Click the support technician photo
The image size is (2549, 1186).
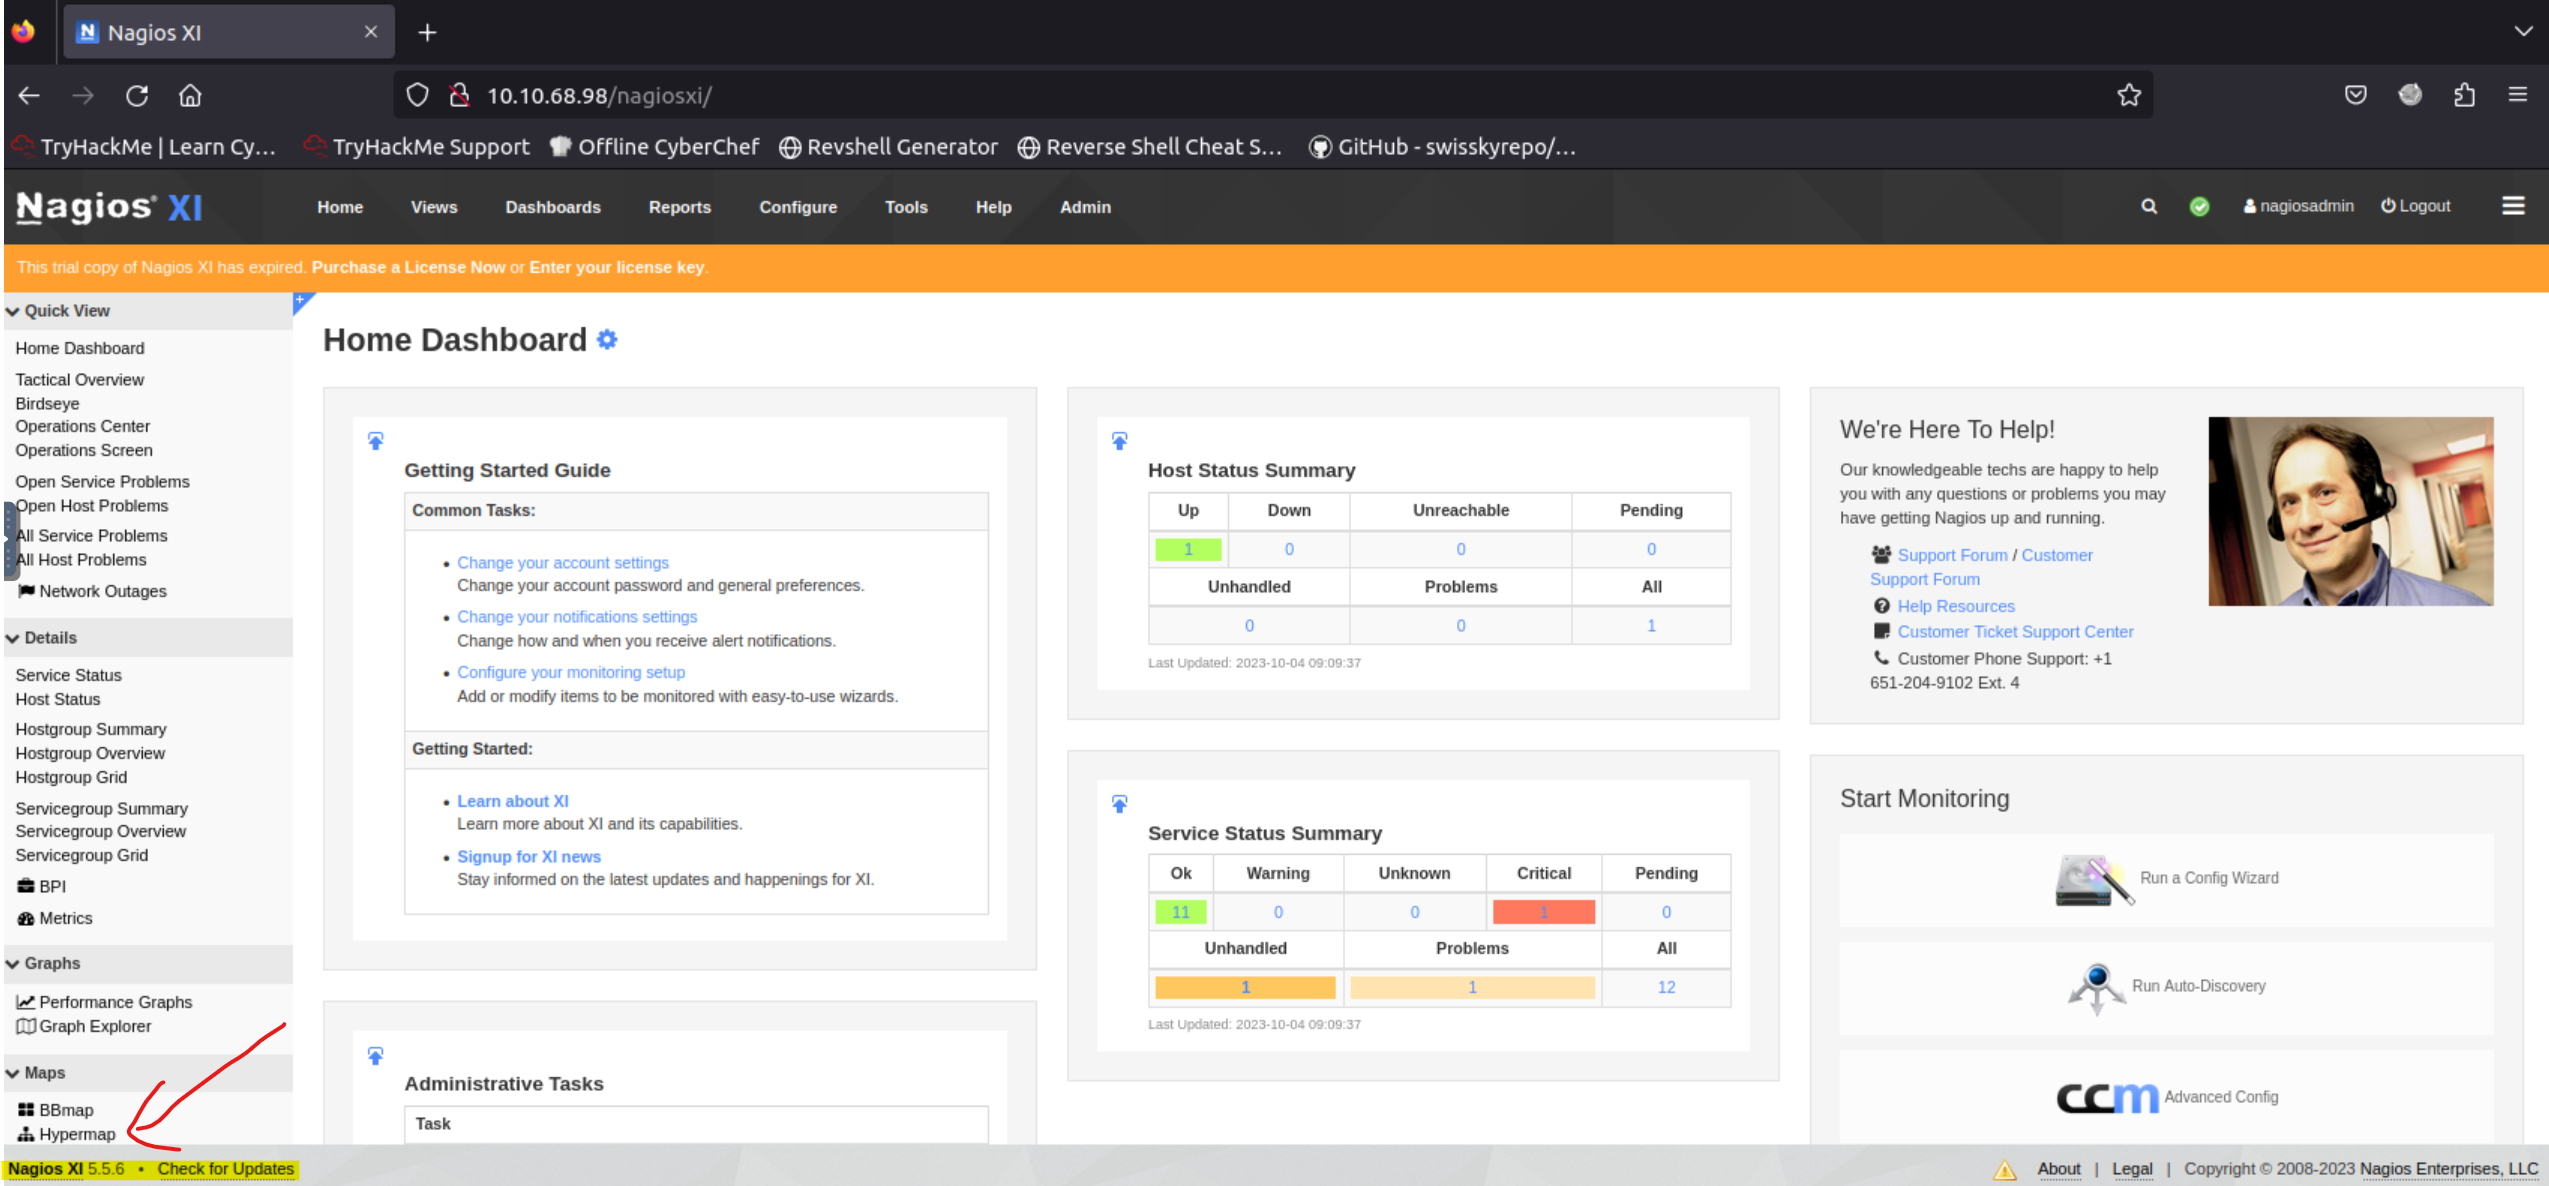pyautogui.click(x=2350, y=511)
